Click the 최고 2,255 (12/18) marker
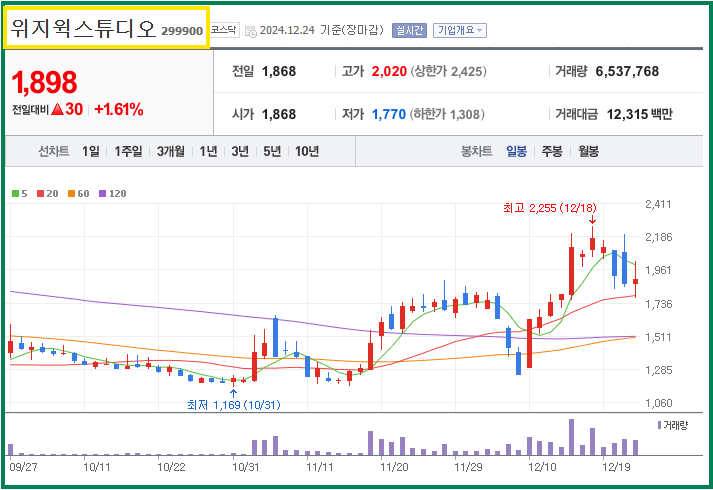Image resolution: width=713 pixels, height=490 pixels. (550, 208)
